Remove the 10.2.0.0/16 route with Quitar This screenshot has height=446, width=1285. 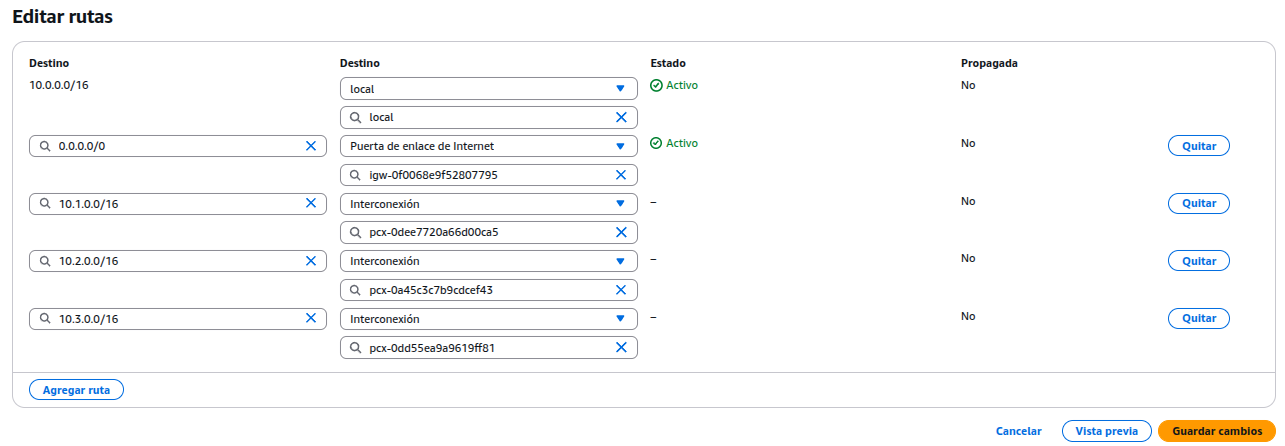1198,261
